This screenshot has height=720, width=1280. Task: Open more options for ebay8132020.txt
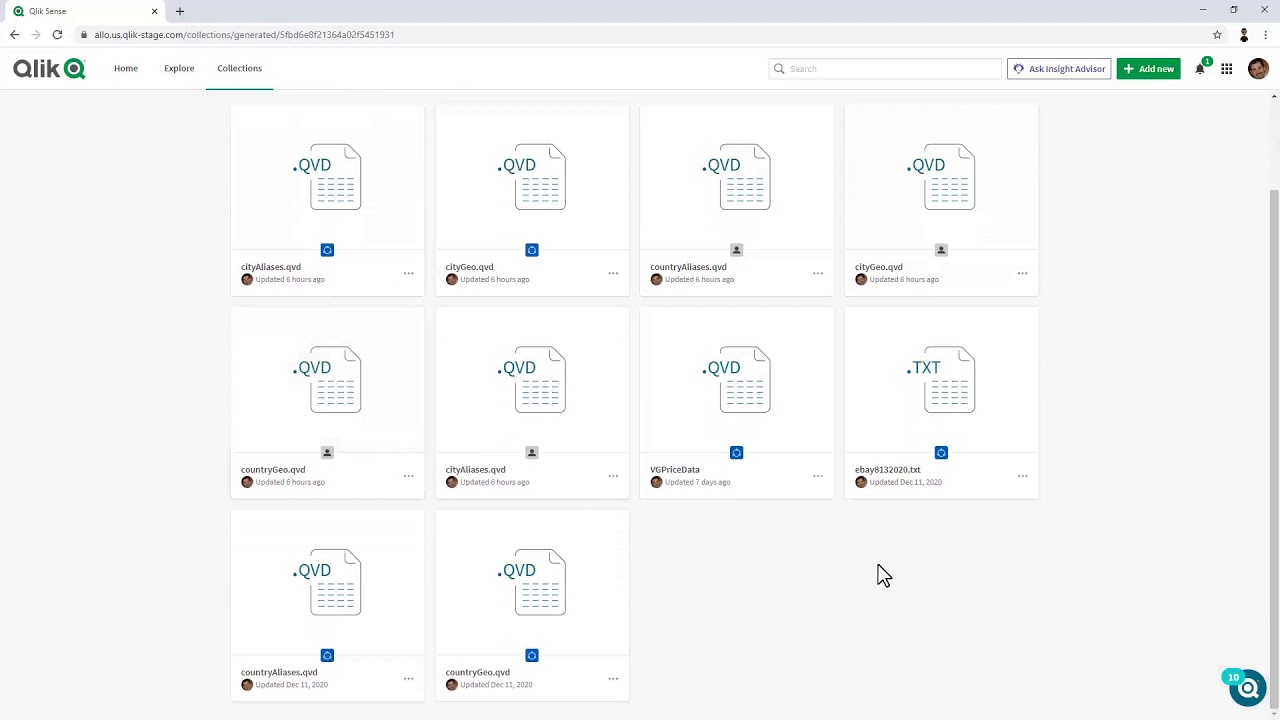click(1022, 476)
